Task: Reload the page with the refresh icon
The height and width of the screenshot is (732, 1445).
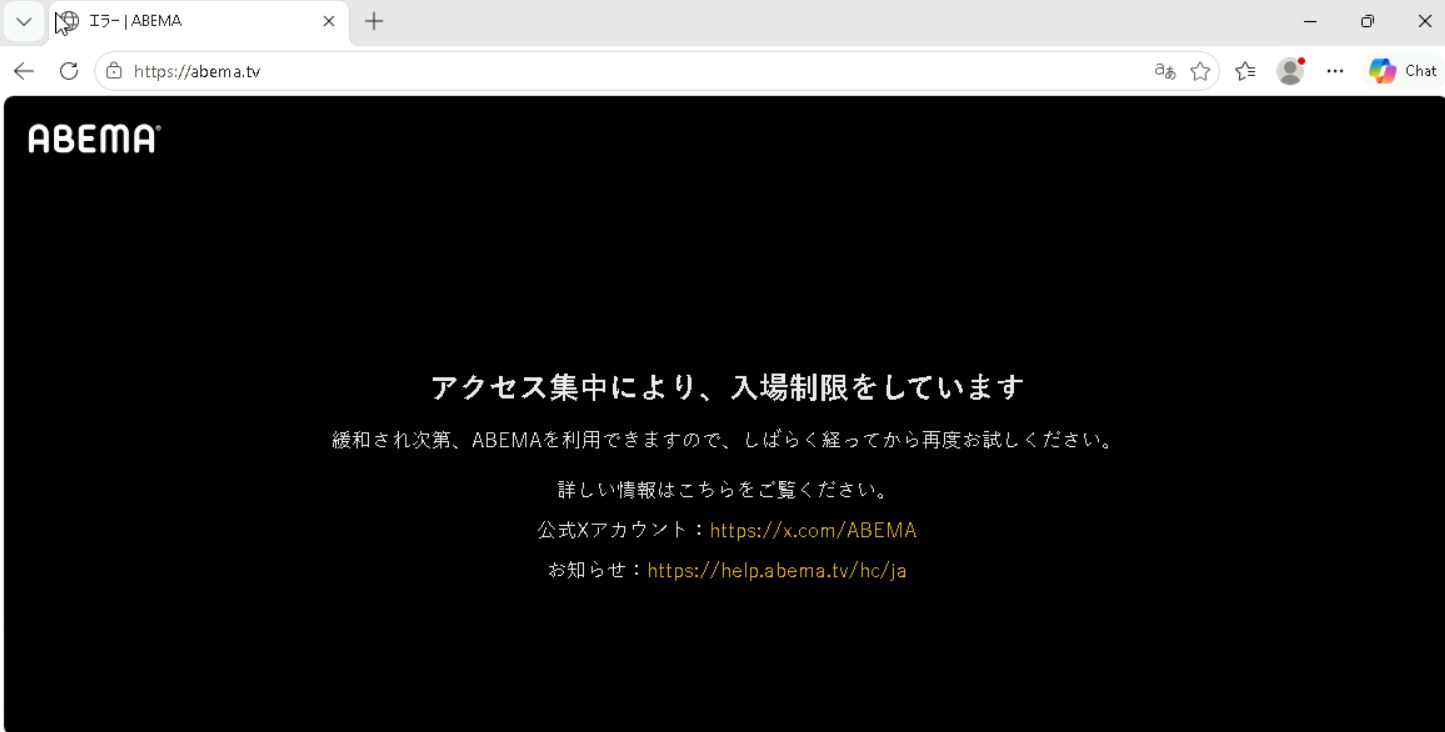Action: (69, 71)
